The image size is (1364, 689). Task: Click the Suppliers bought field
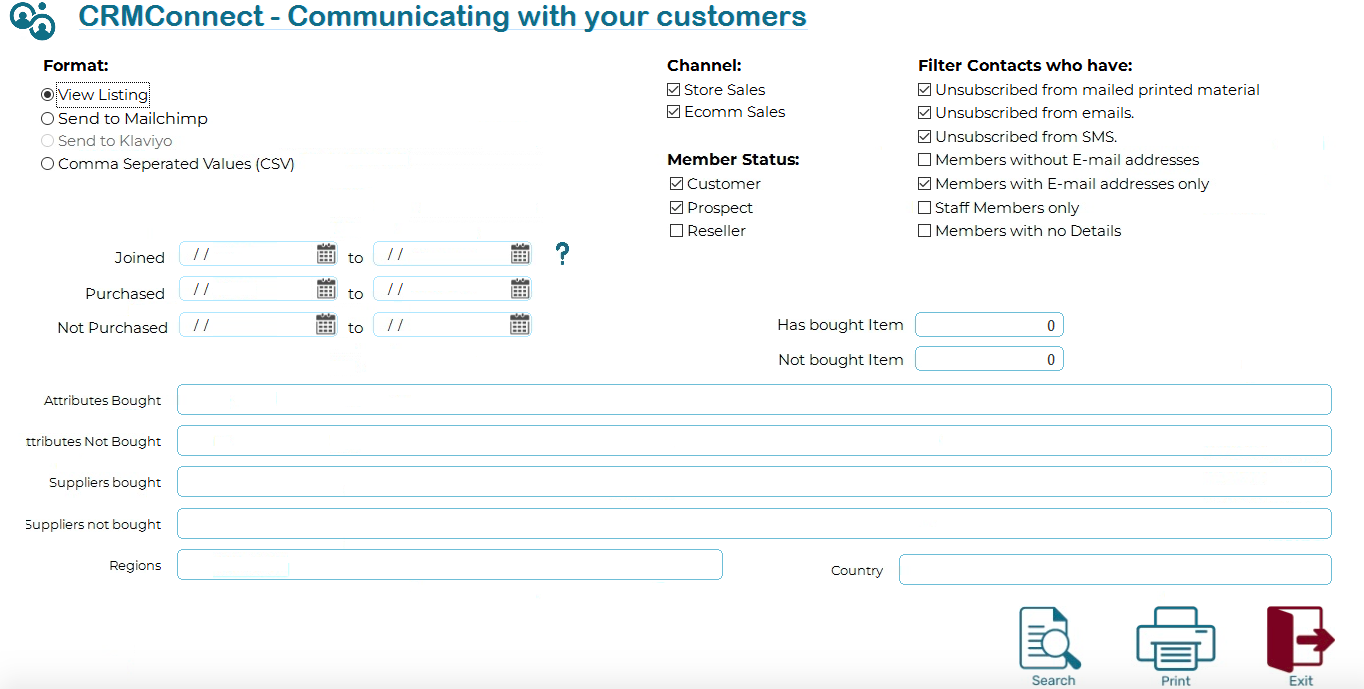(754, 481)
